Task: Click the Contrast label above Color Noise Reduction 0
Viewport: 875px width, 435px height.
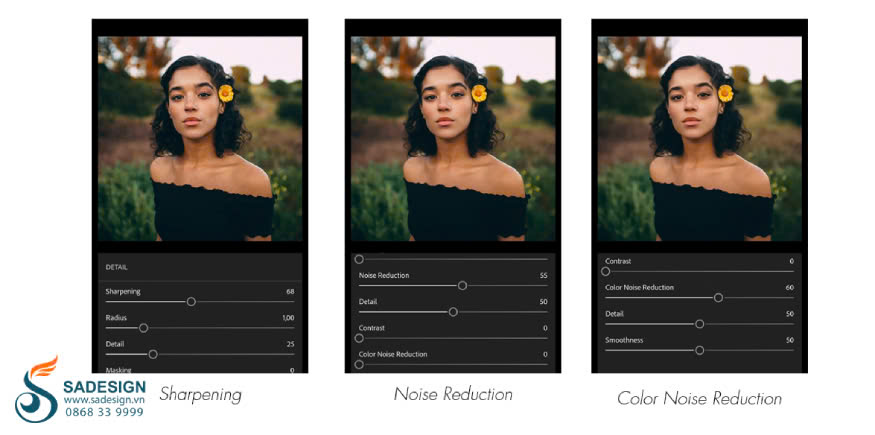Action: (372, 328)
